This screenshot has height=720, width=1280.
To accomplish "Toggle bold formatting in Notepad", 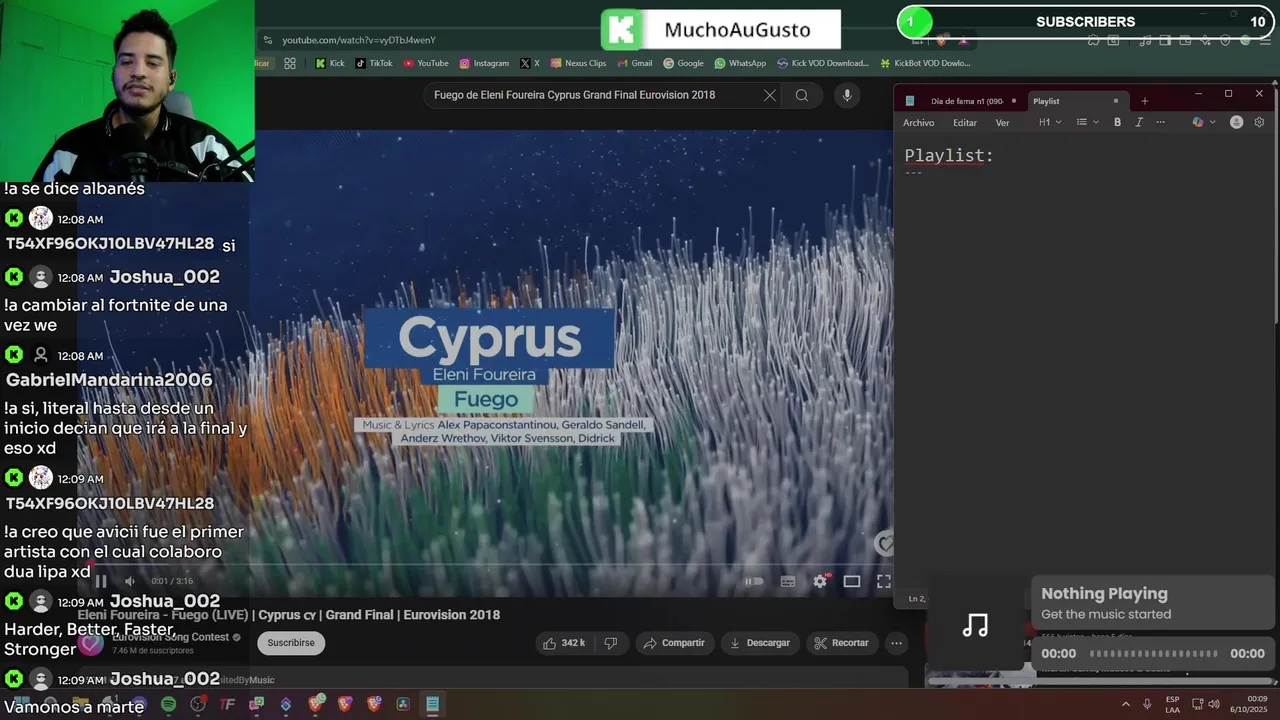I will coord(1117,122).
